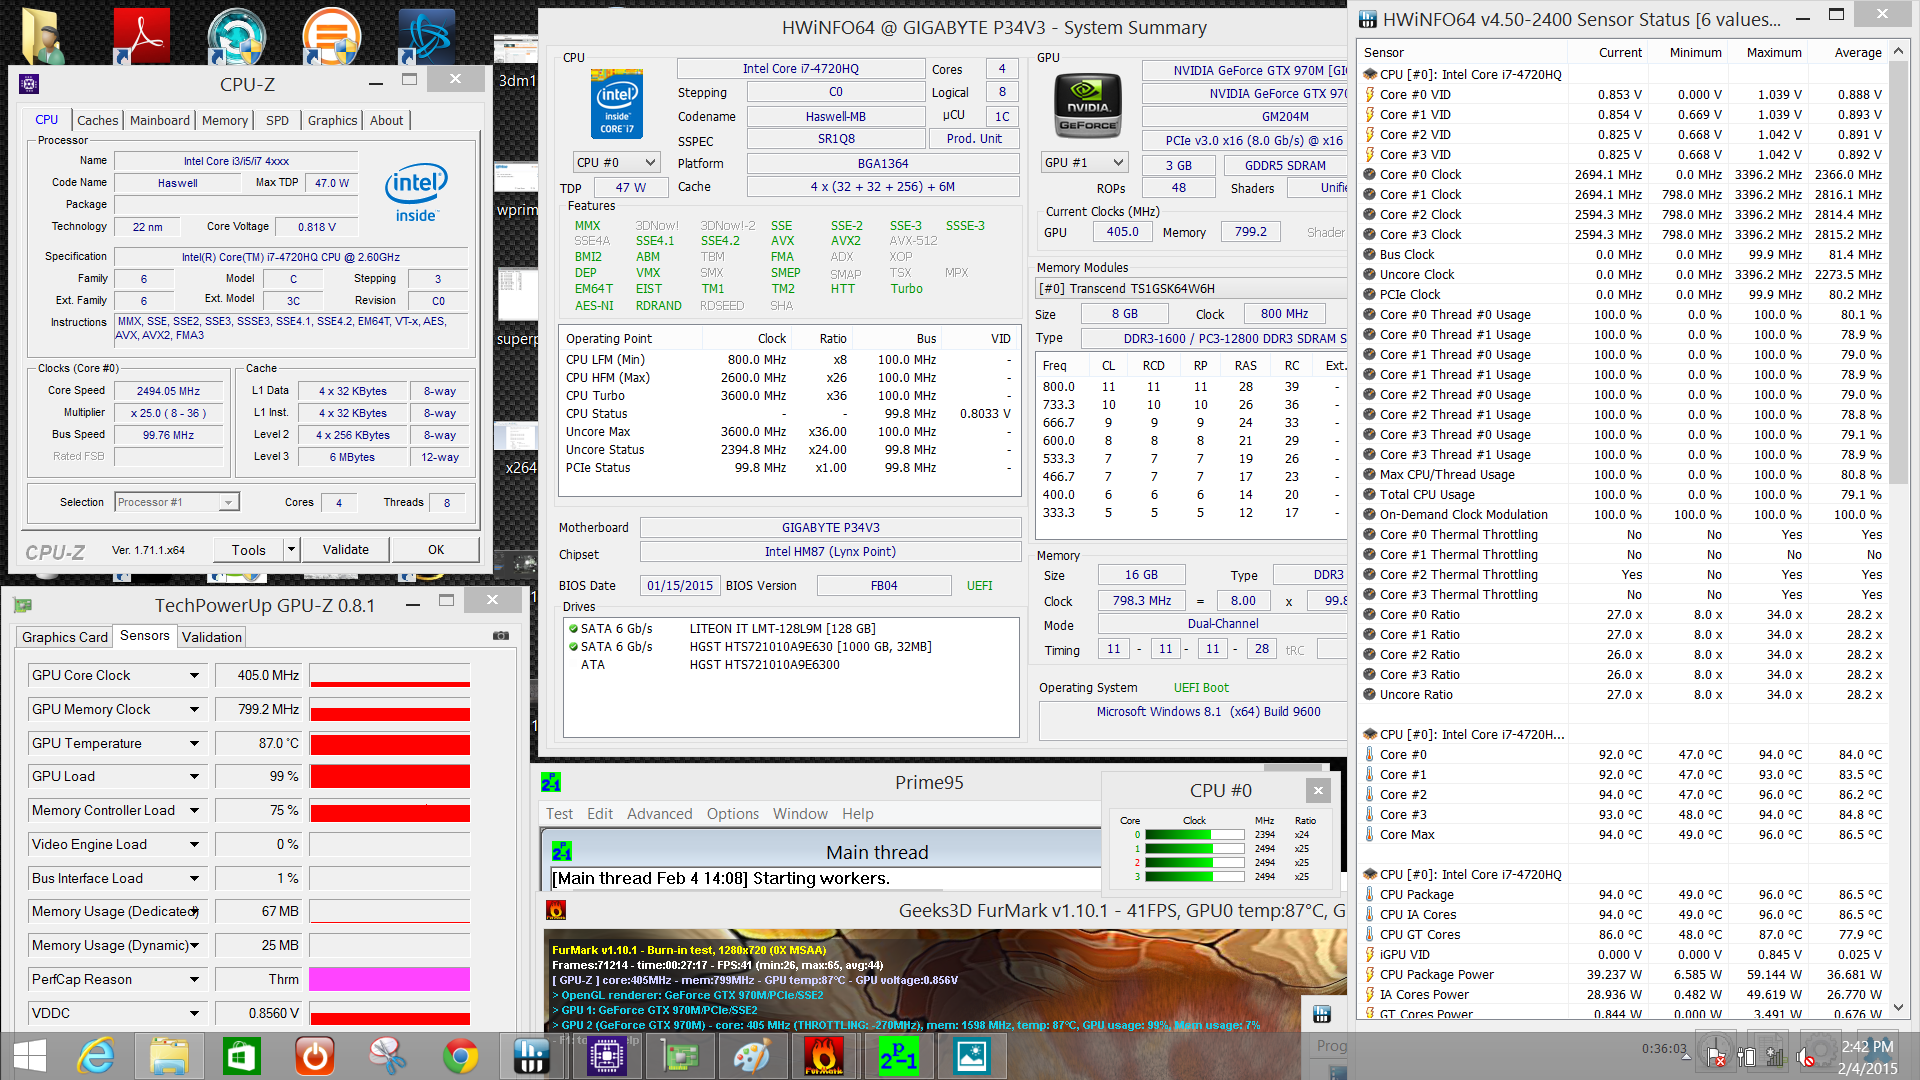The height and width of the screenshot is (1080, 1920).
Task: Switch to CPU-Z via its taskbar icon
Action: click(x=606, y=1056)
